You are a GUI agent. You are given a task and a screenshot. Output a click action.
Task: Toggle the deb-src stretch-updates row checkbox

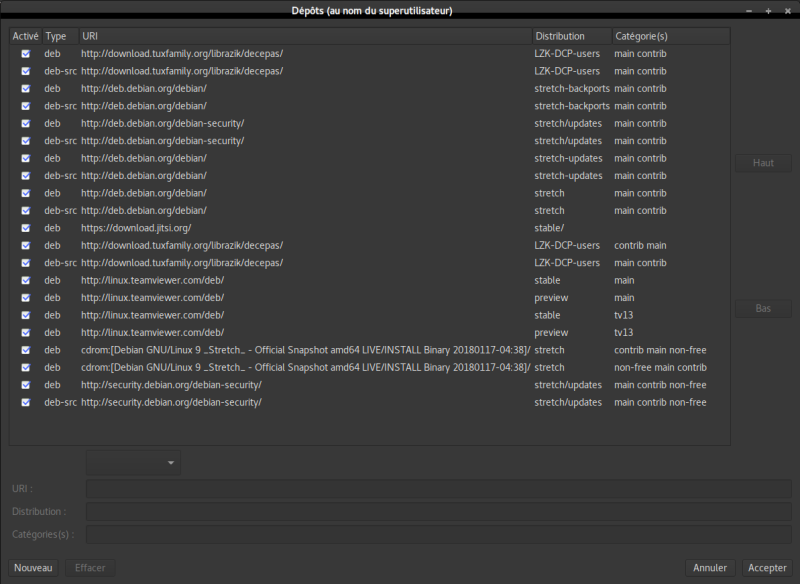26,176
